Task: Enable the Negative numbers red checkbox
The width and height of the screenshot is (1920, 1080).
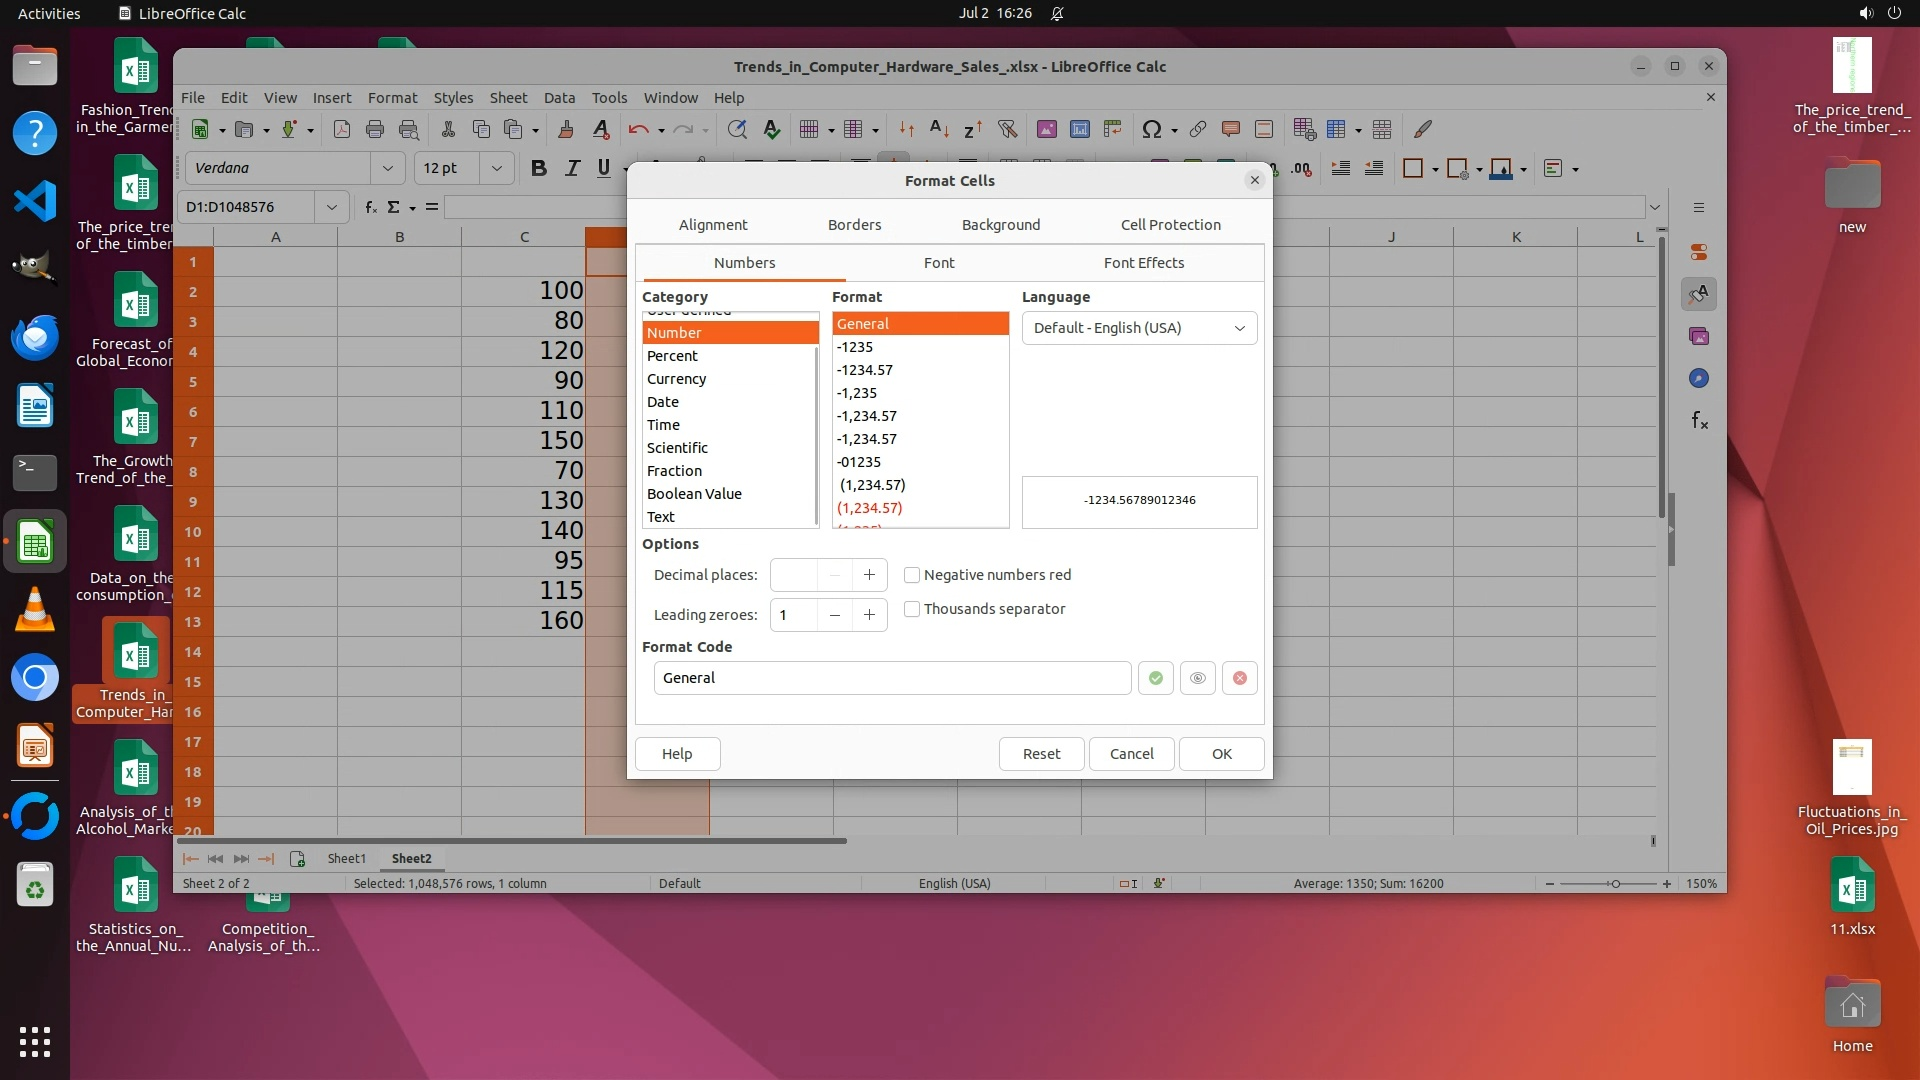Action: click(x=912, y=575)
